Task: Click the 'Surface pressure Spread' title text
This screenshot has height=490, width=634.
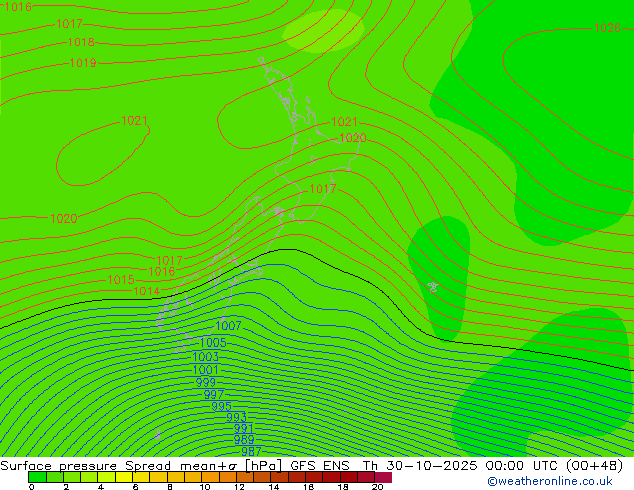Action: coord(88,466)
